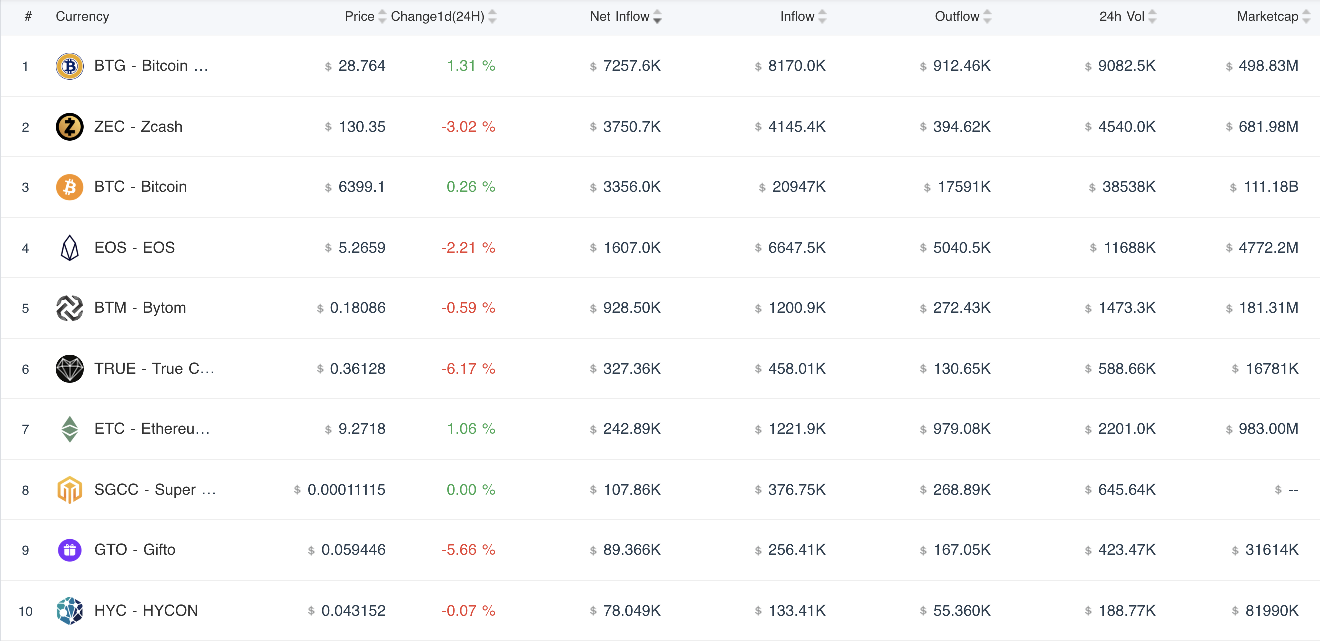Click the Currency column header
The height and width of the screenshot is (641, 1320).
point(82,16)
